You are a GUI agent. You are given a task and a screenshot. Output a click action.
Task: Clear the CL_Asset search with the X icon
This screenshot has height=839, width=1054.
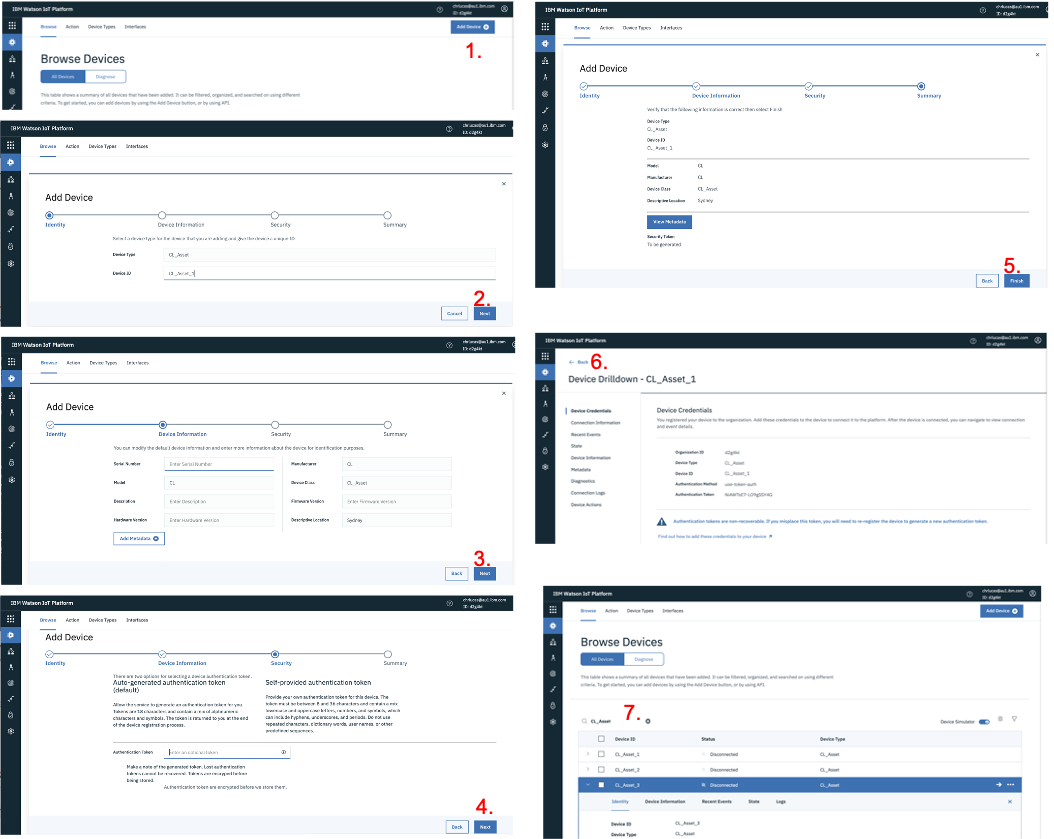(x=648, y=721)
